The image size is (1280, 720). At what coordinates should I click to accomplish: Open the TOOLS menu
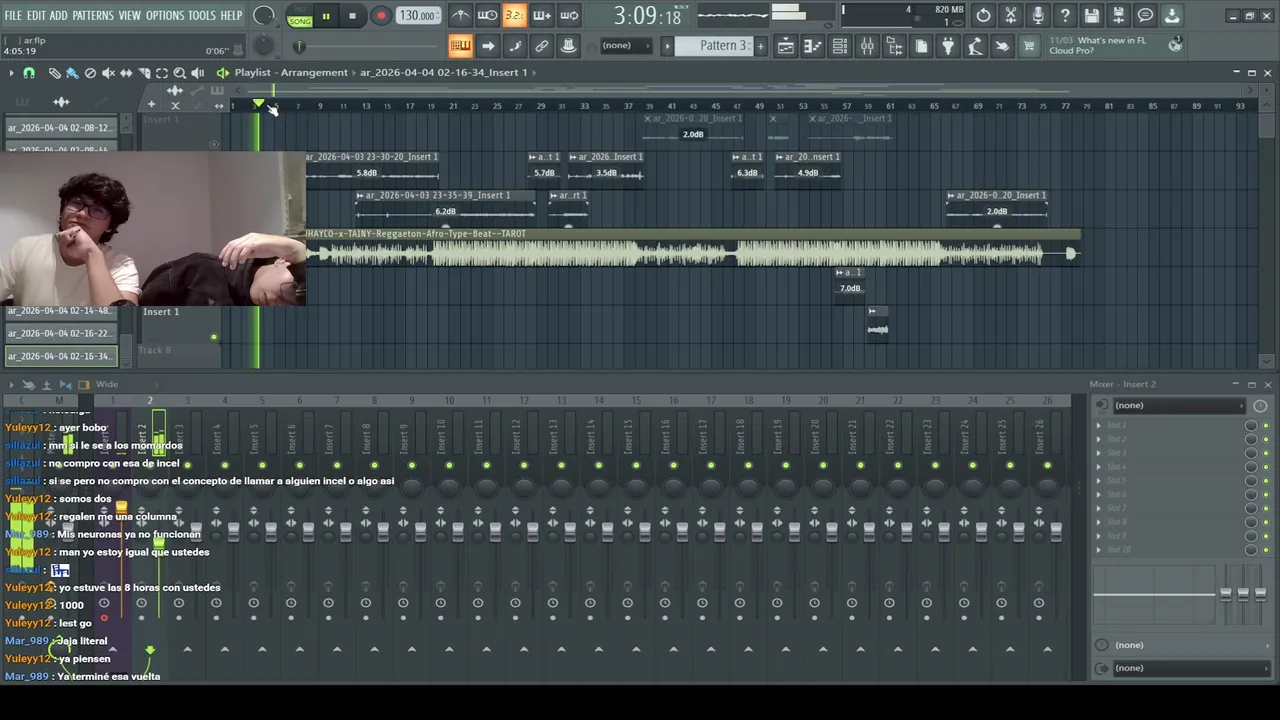202,16
